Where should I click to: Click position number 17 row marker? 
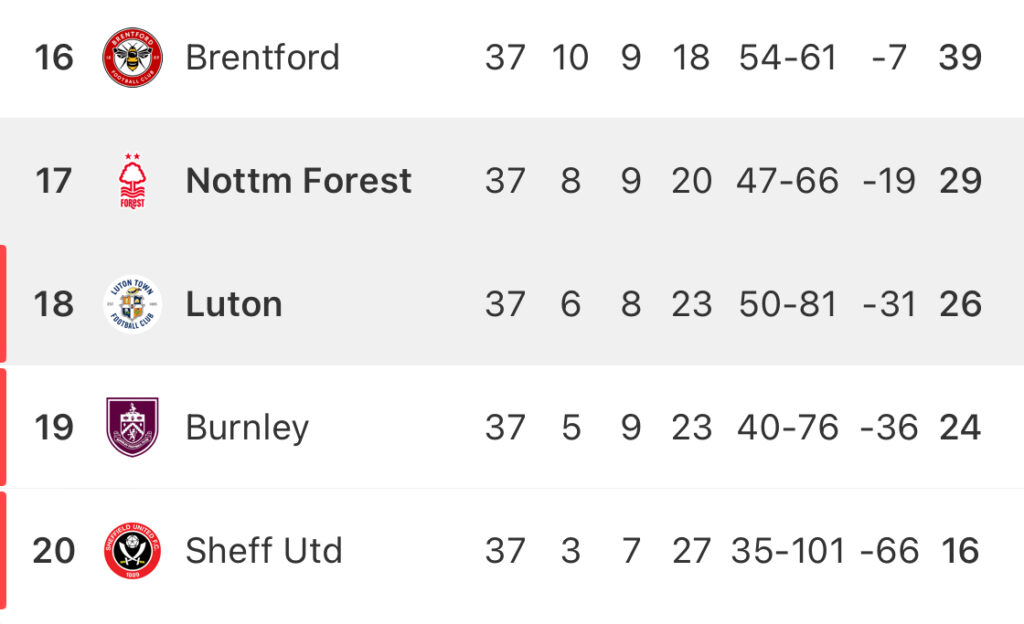(x=53, y=181)
